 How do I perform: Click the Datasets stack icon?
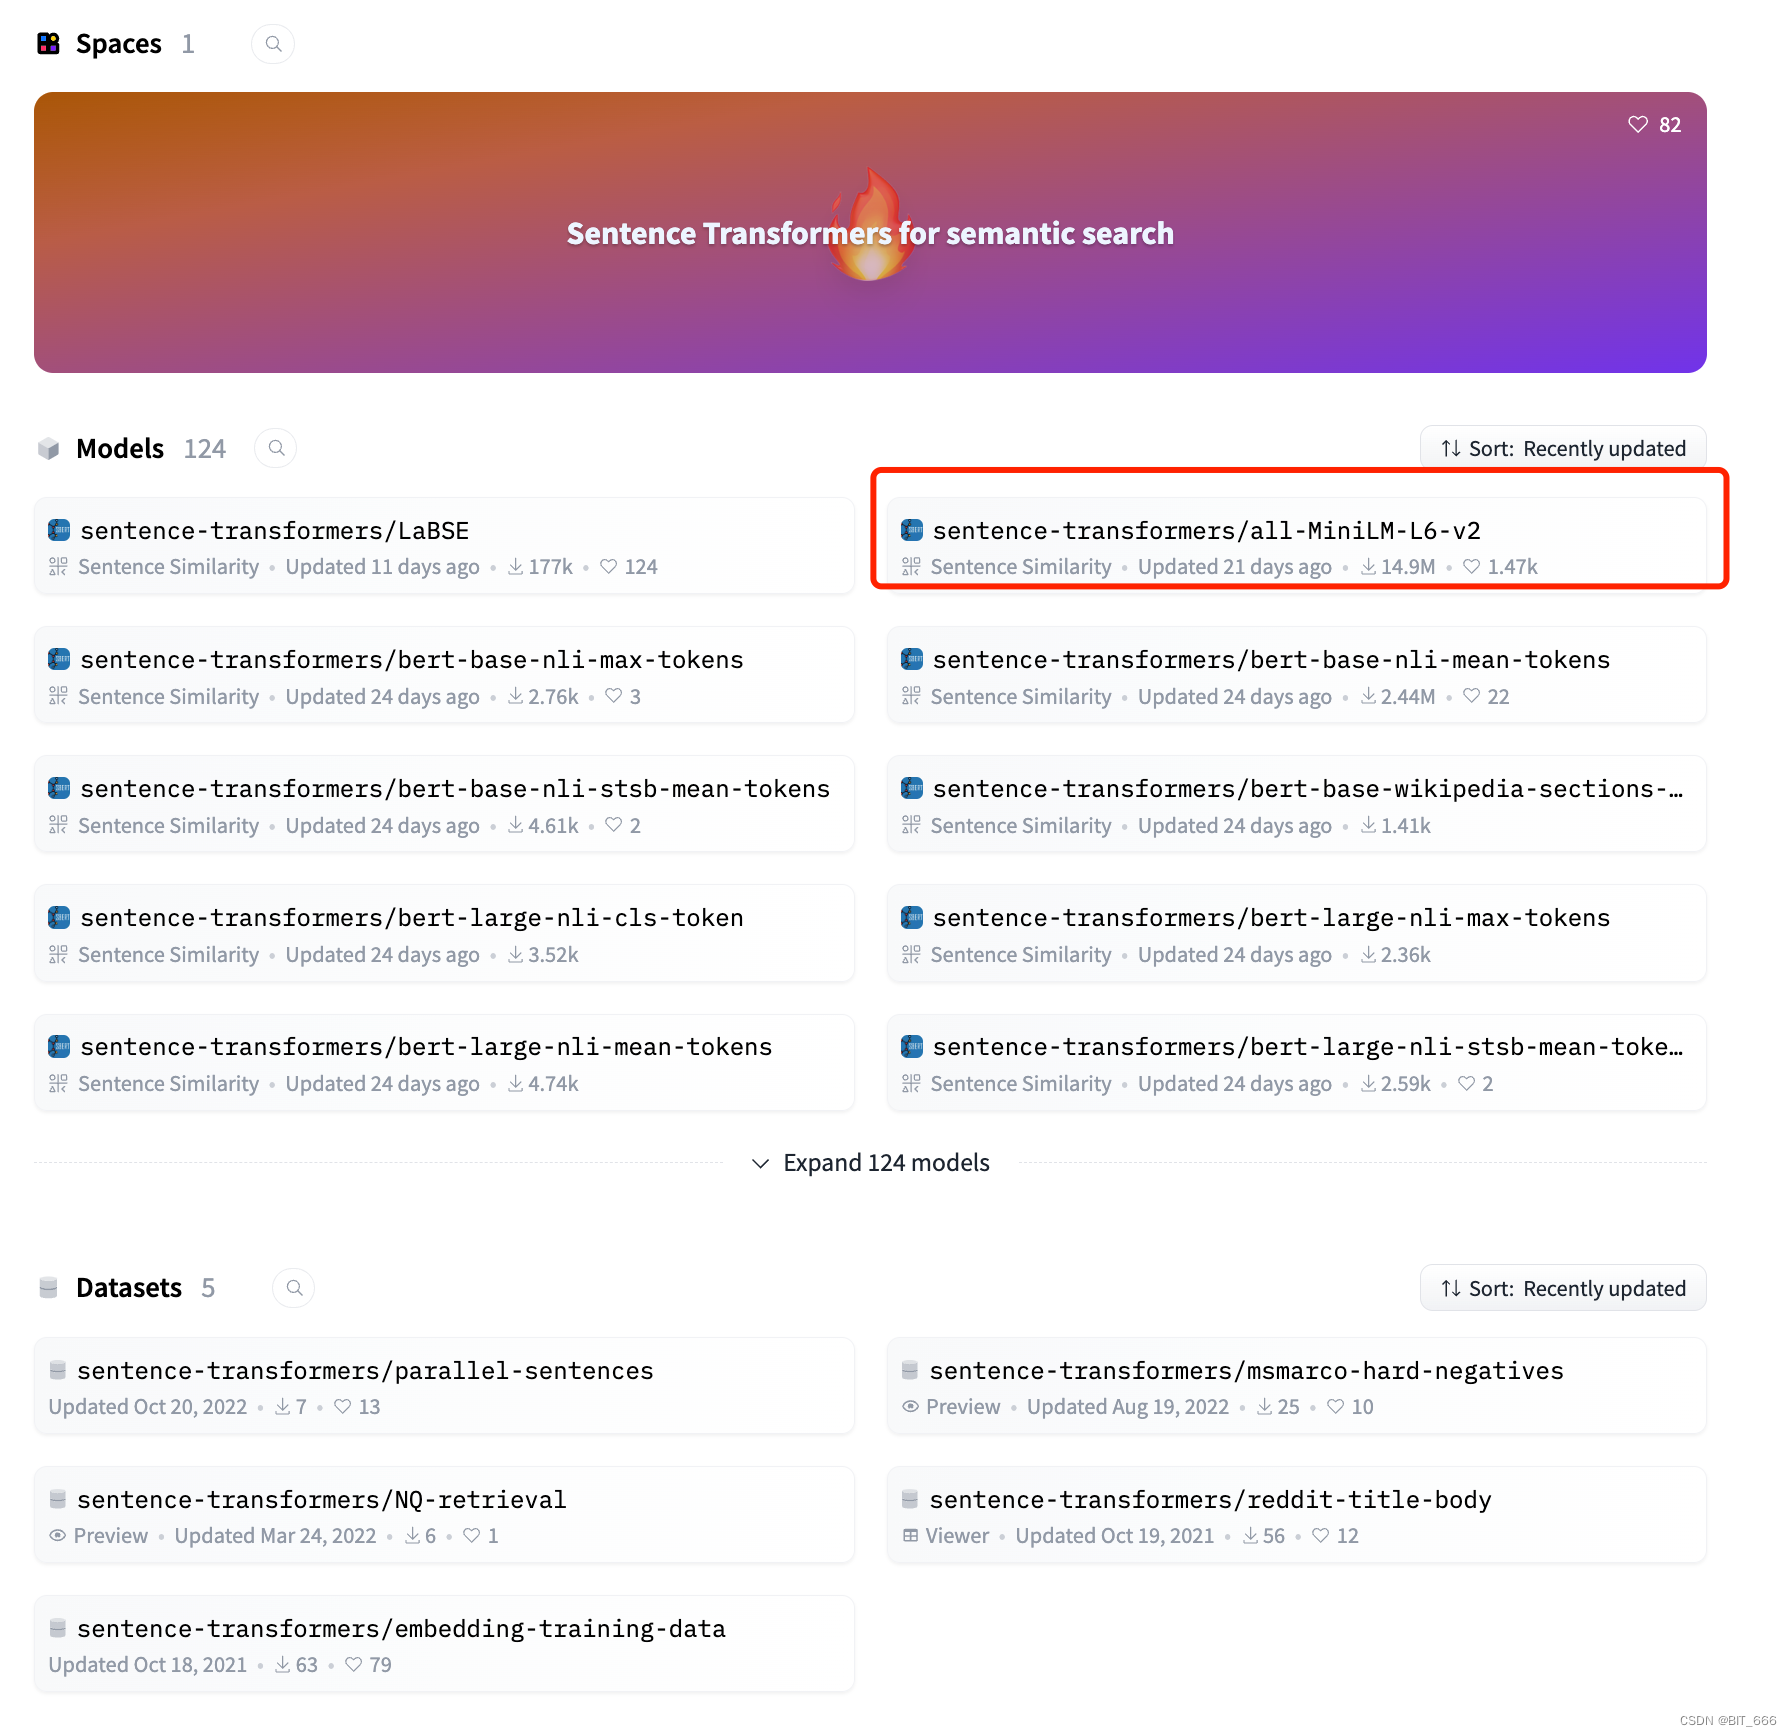coord(48,1287)
